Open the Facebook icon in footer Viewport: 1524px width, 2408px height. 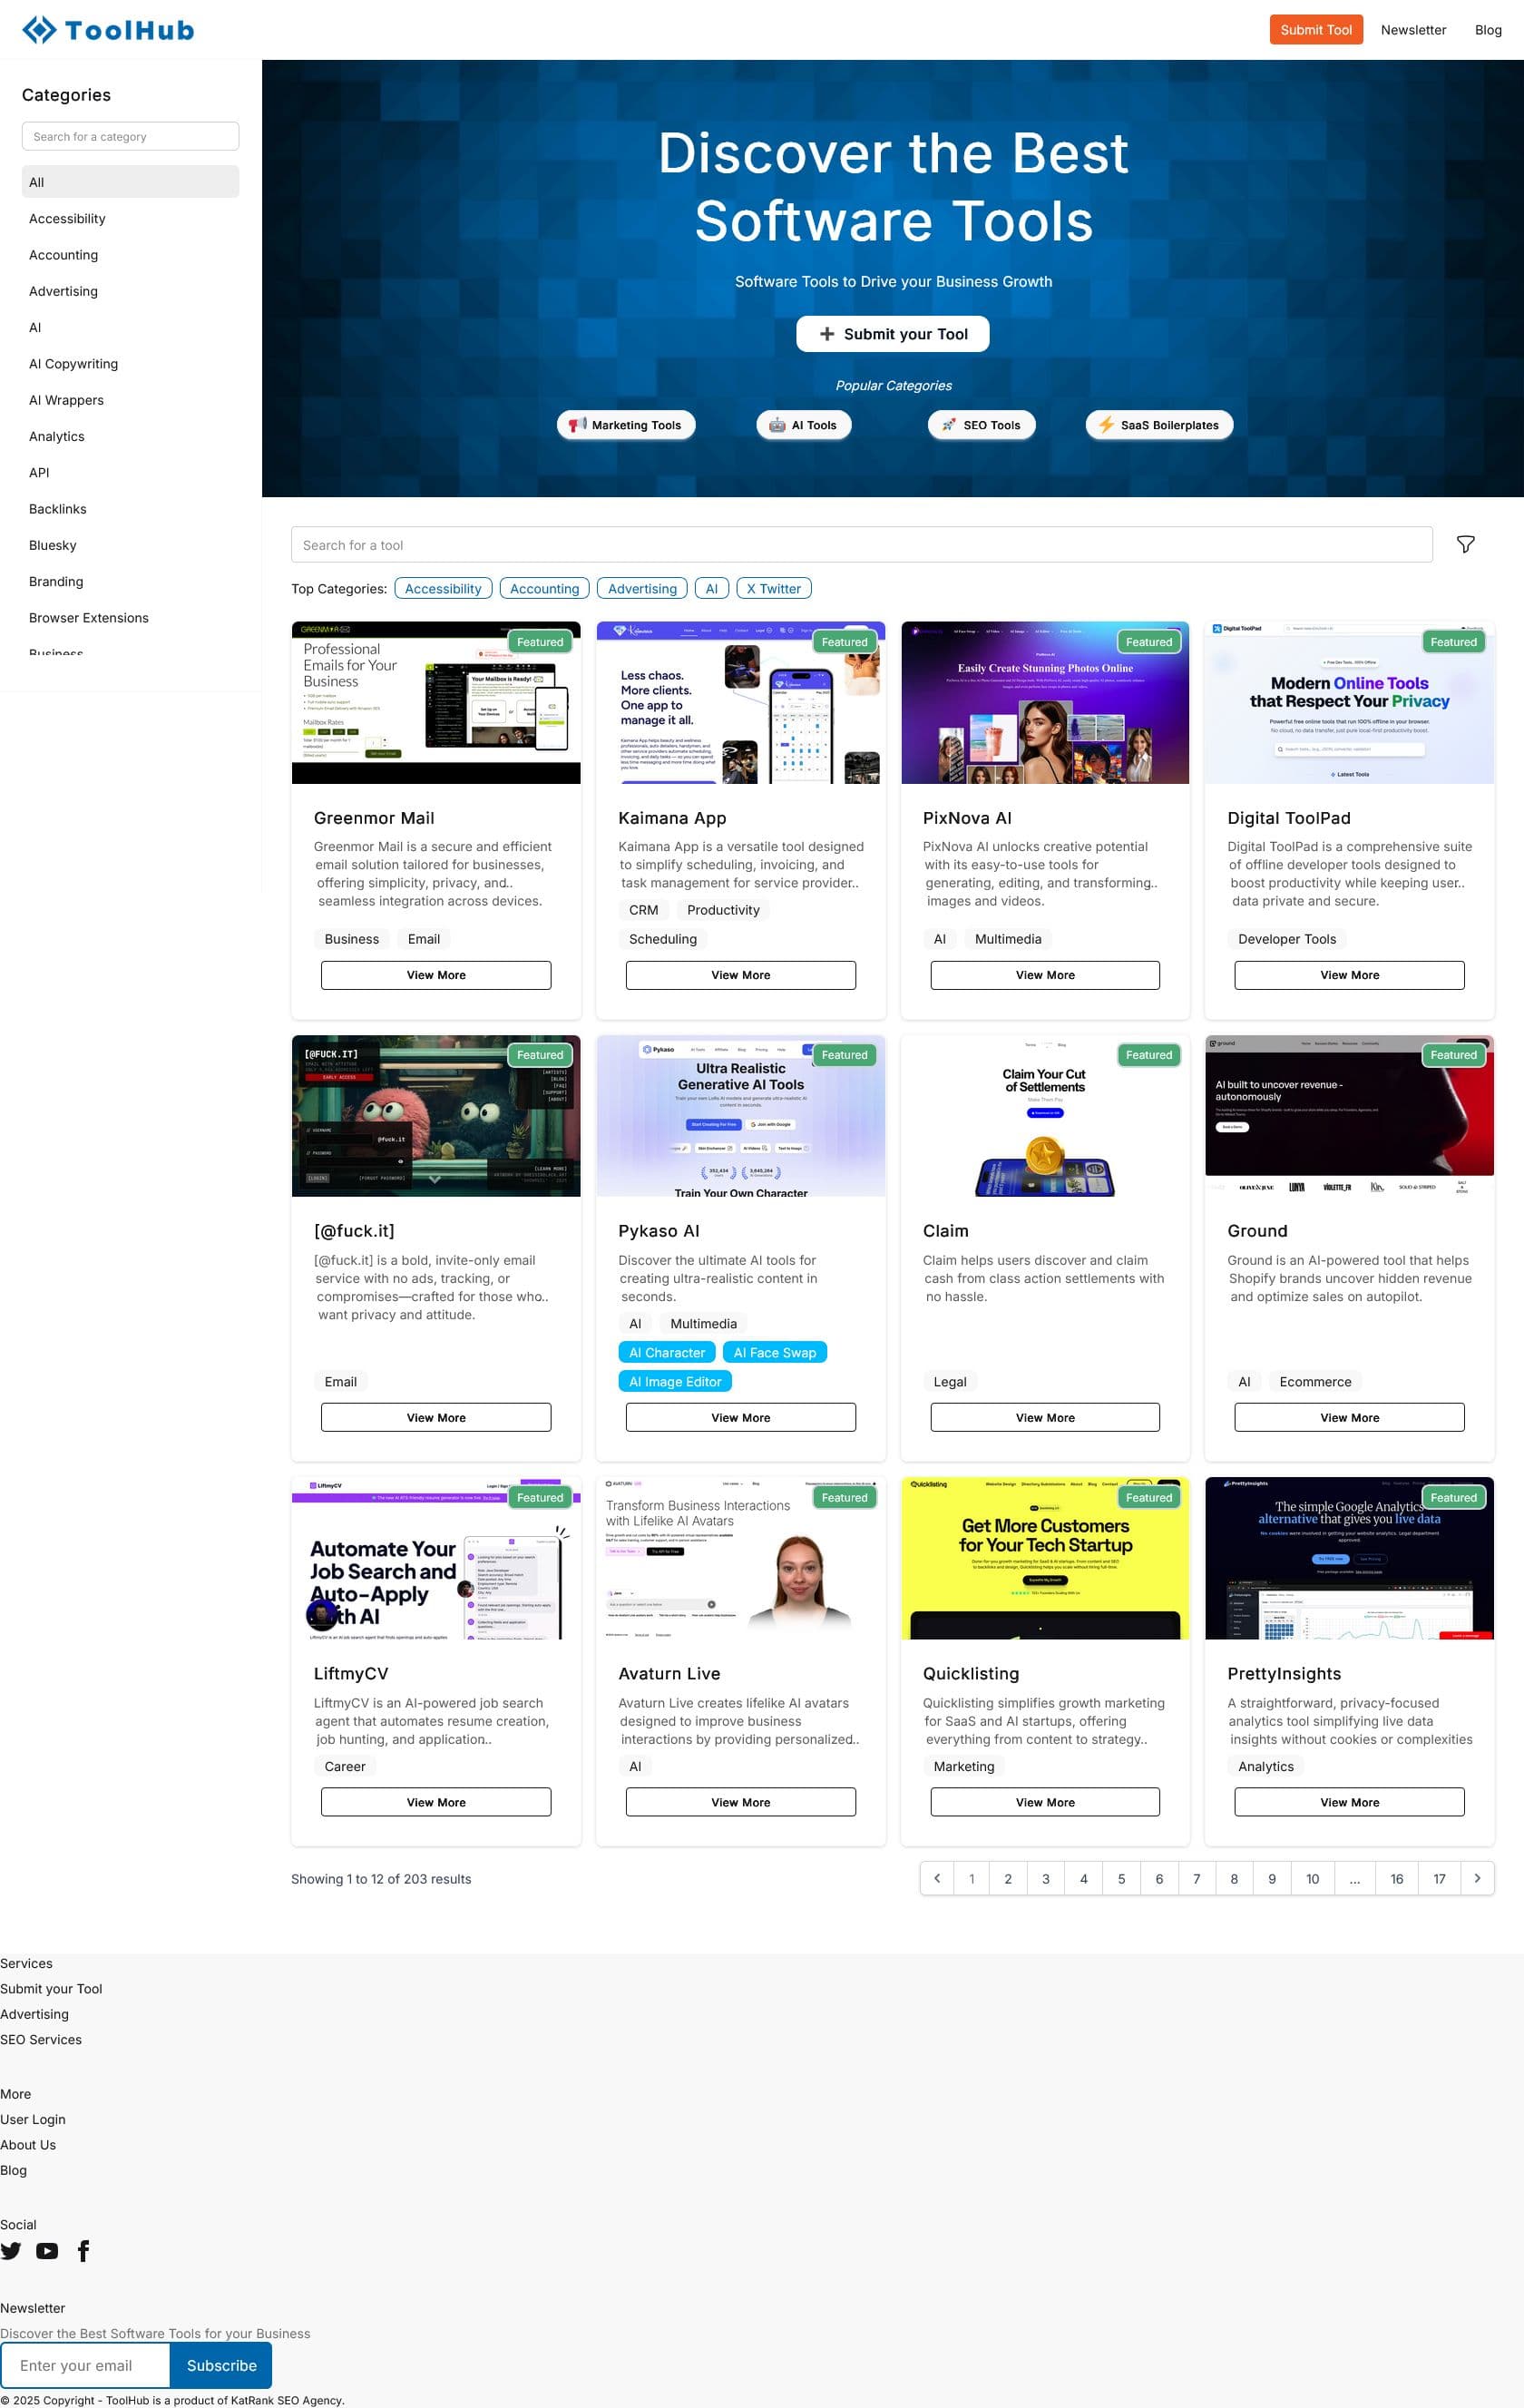click(x=83, y=2251)
